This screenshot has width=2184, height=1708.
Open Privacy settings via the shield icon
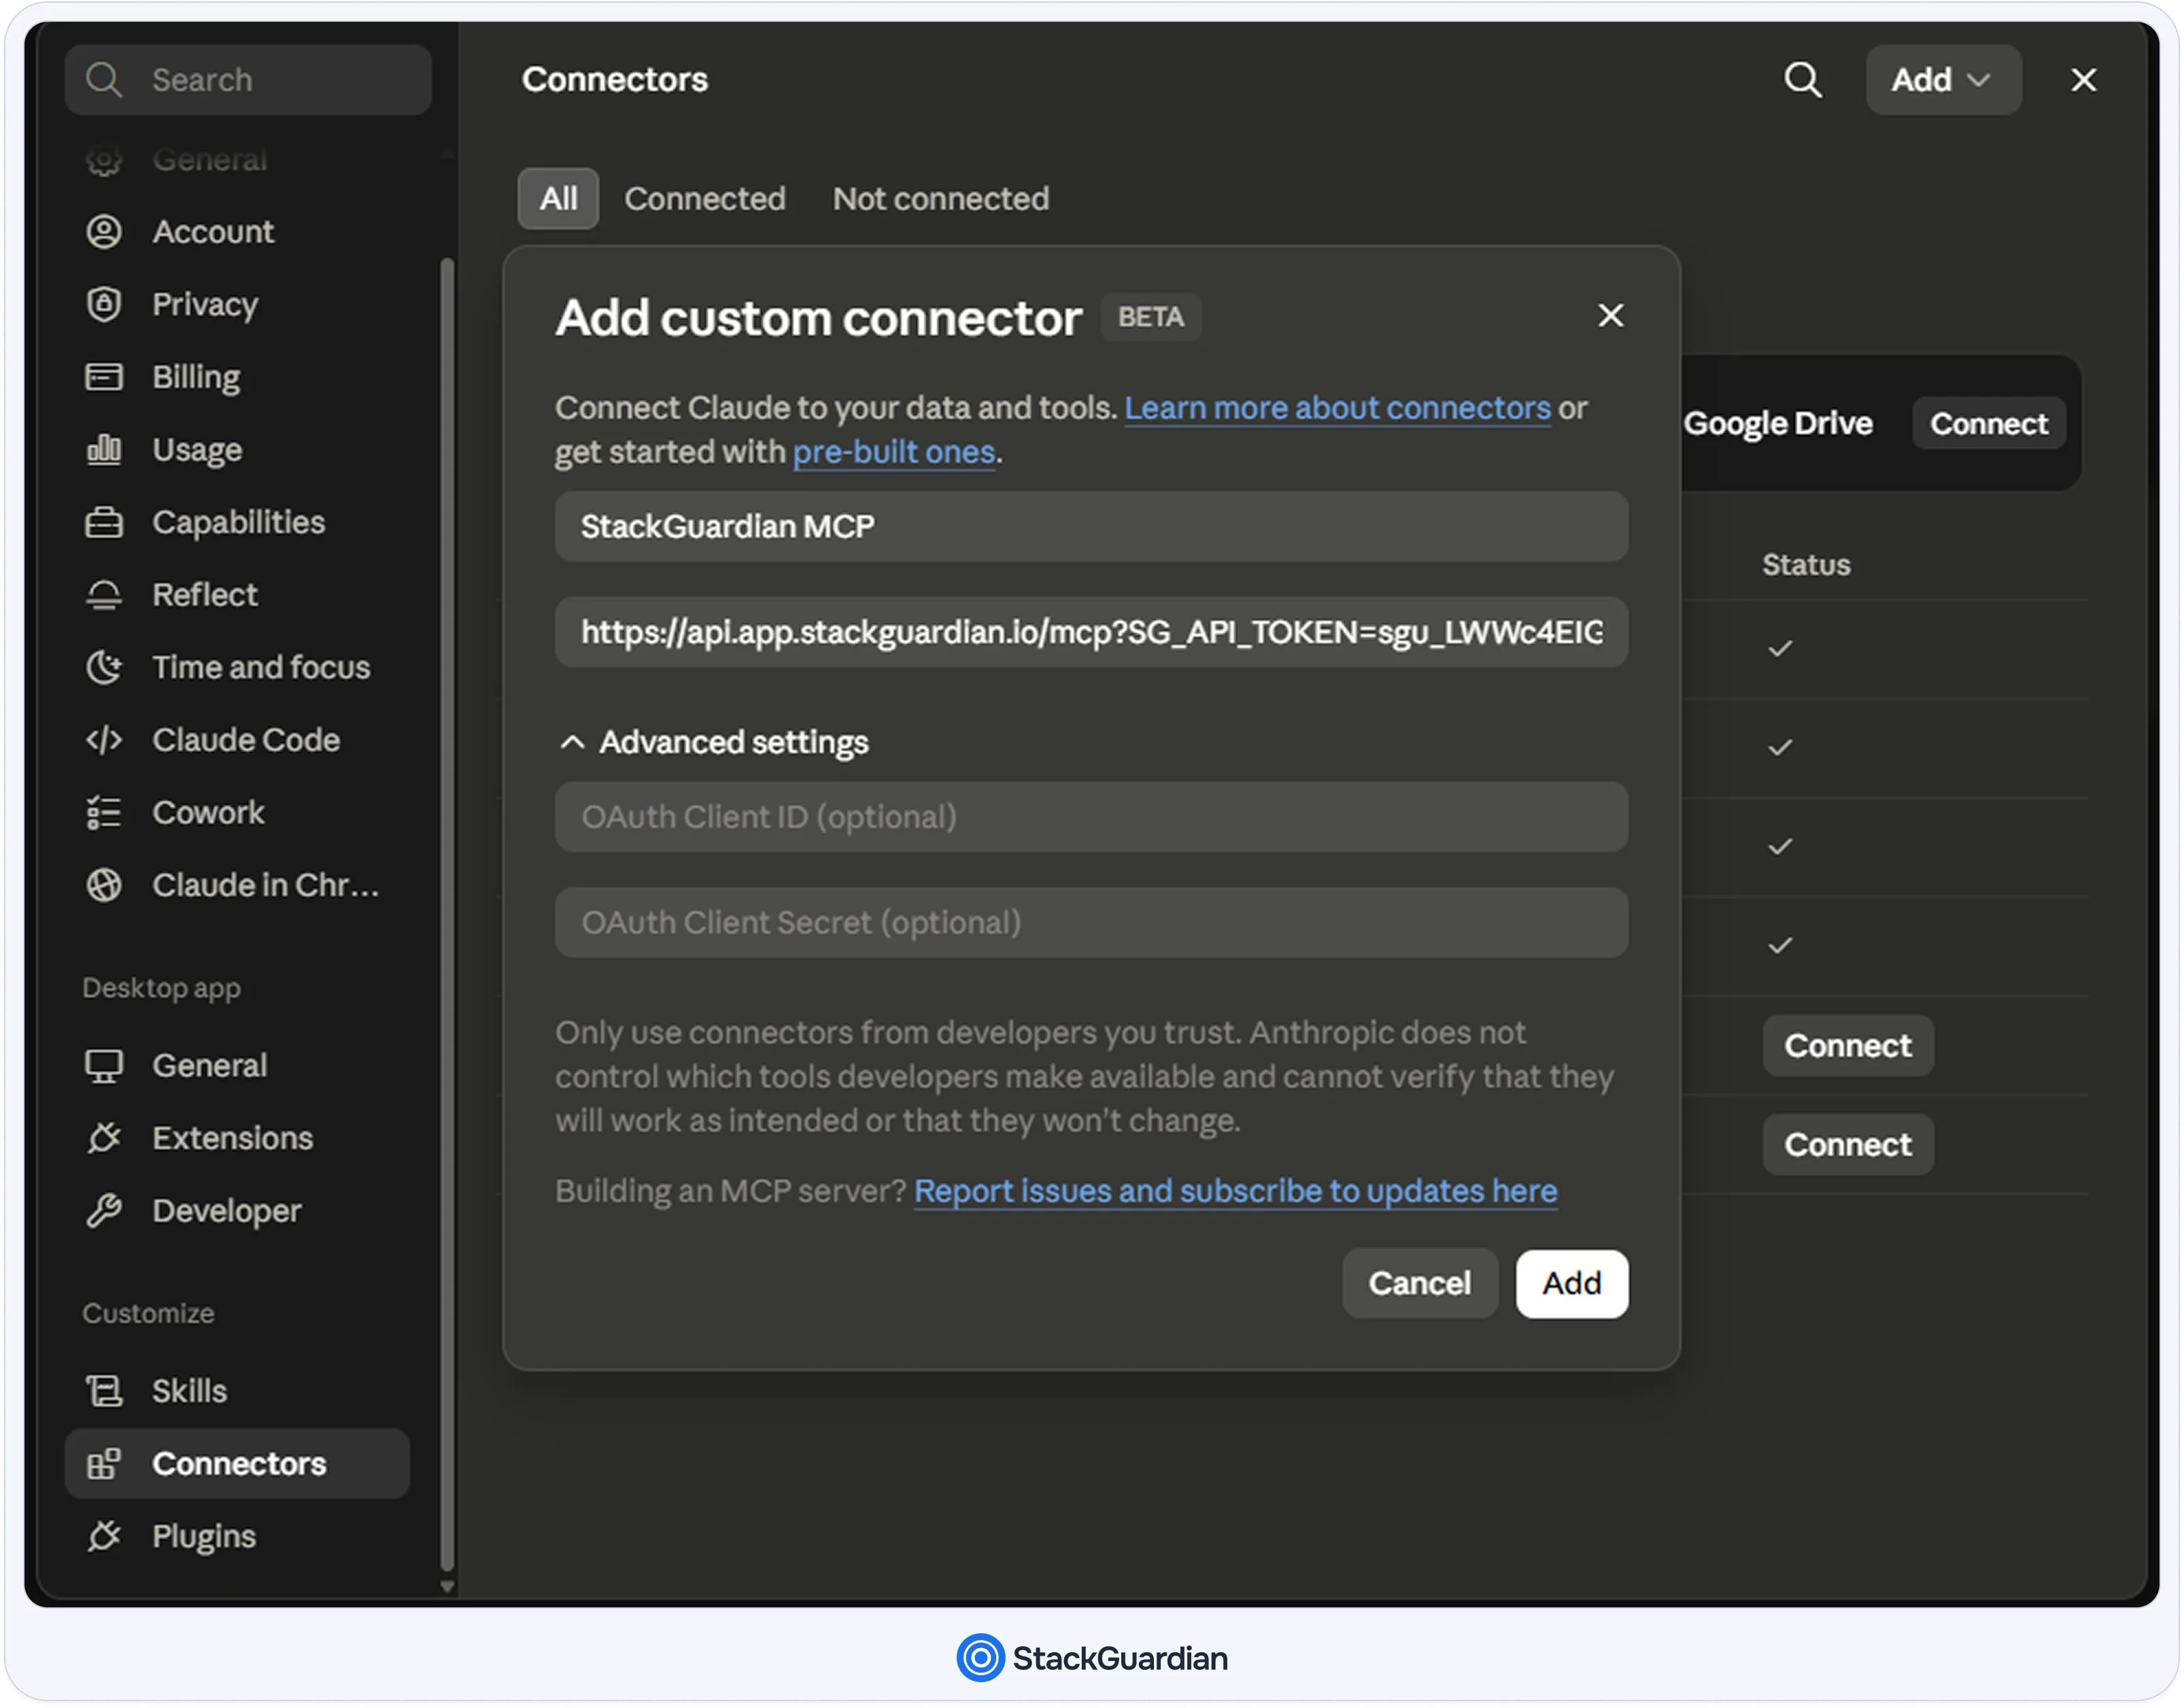coord(104,304)
